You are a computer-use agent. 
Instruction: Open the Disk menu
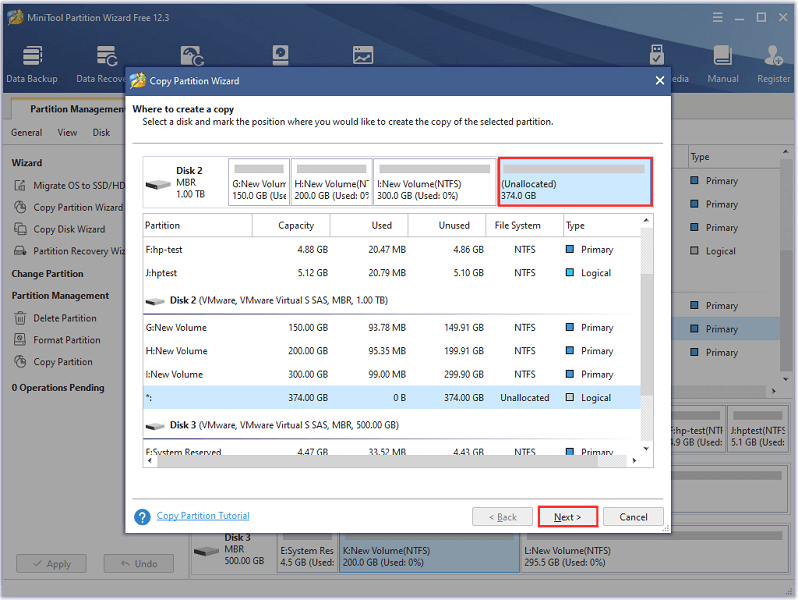coord(101,133)
